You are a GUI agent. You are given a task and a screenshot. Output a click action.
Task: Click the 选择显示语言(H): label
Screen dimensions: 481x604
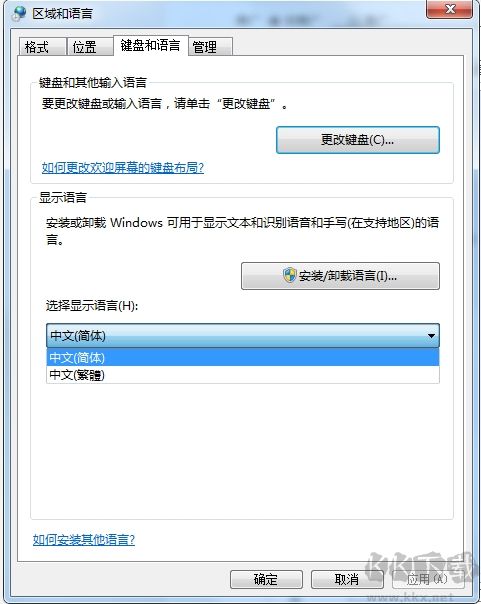92,306
